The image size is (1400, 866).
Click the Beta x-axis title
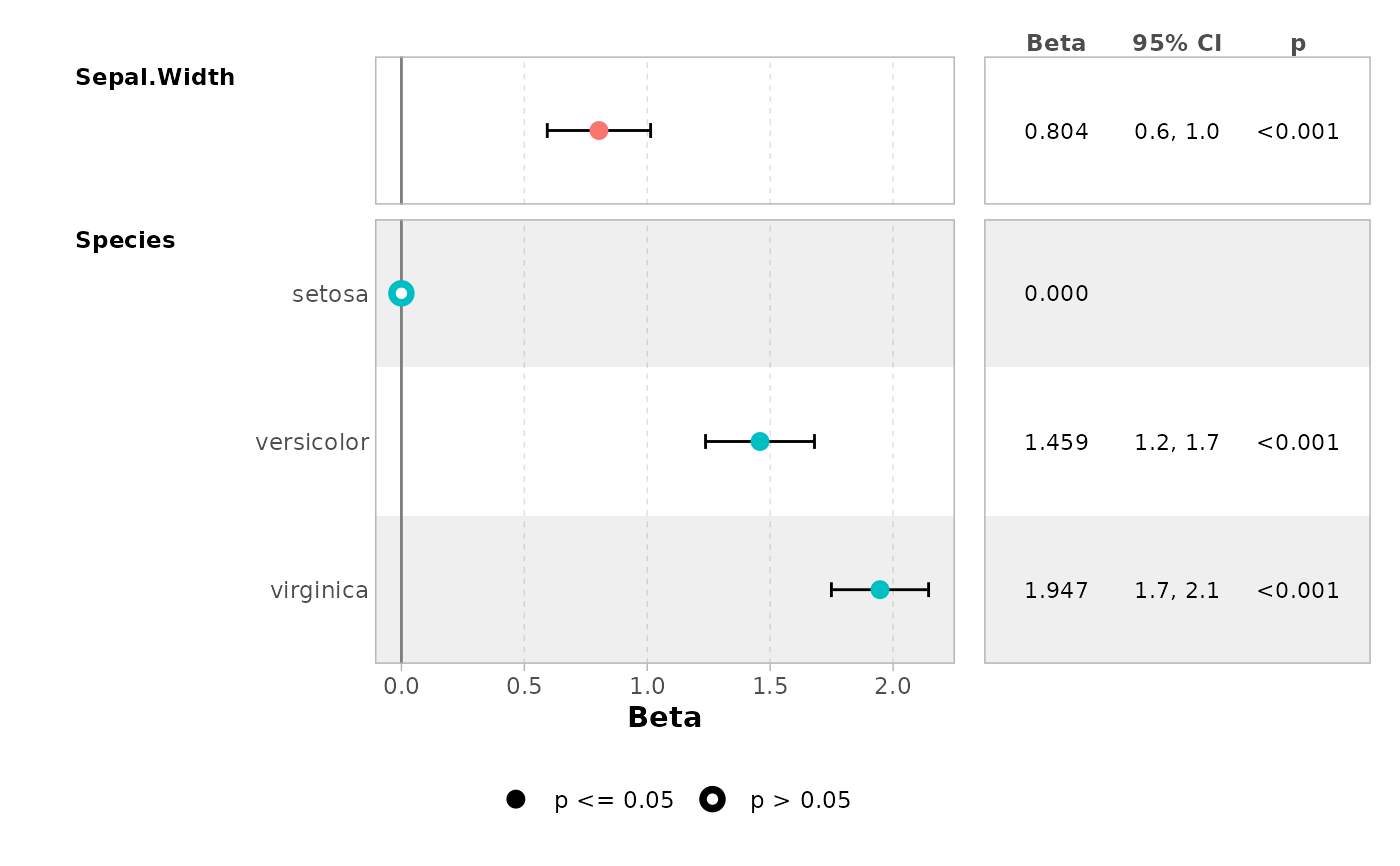(x=664, y=718)
